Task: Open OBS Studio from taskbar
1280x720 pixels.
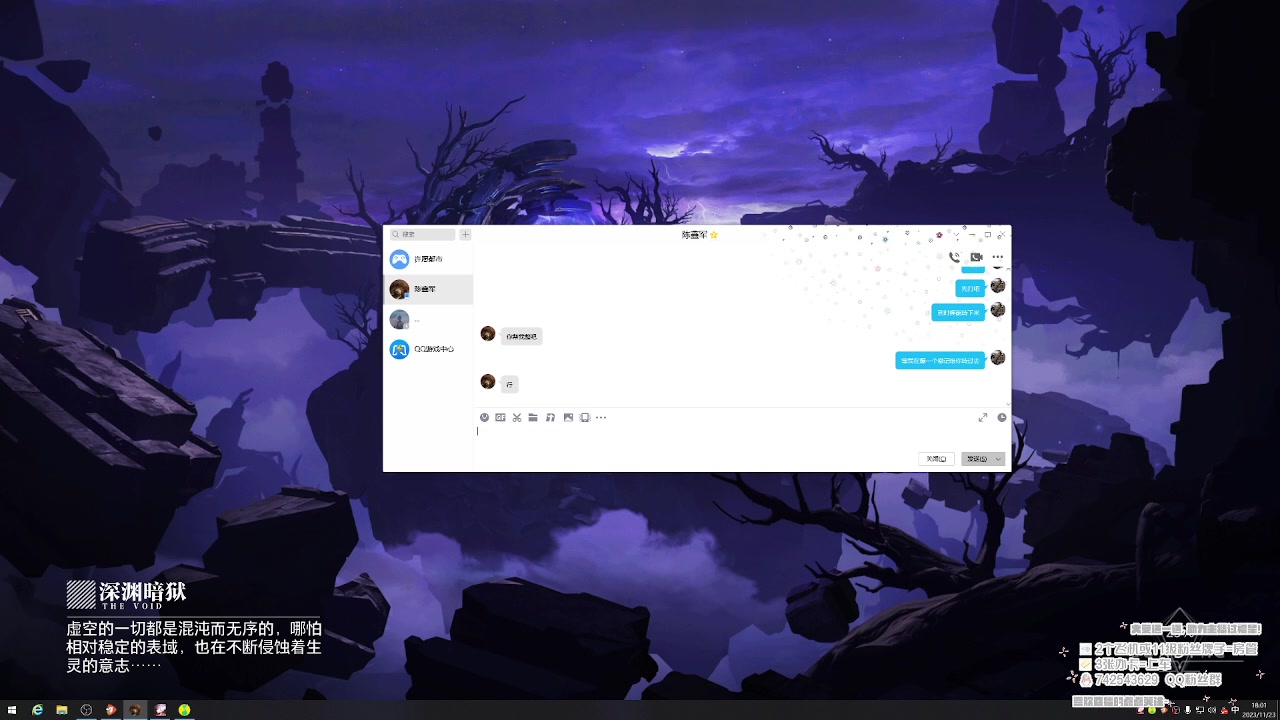Action: [86, 710]
